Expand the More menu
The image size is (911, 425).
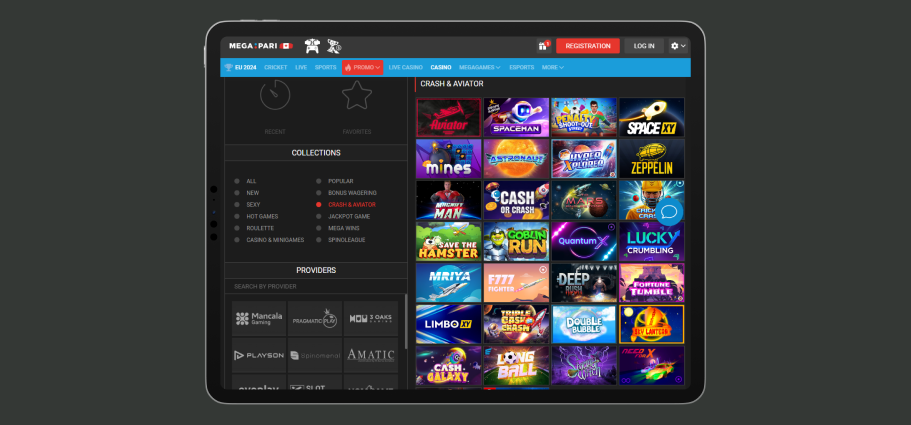[x=553, y=67]
